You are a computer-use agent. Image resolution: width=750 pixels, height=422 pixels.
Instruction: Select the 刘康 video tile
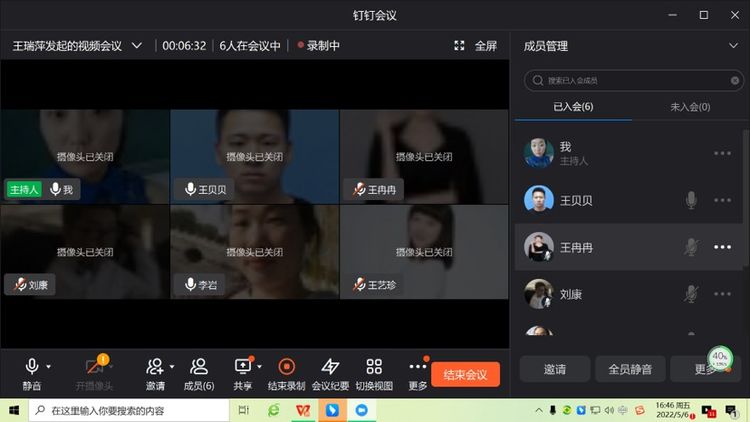click(85, 252)
